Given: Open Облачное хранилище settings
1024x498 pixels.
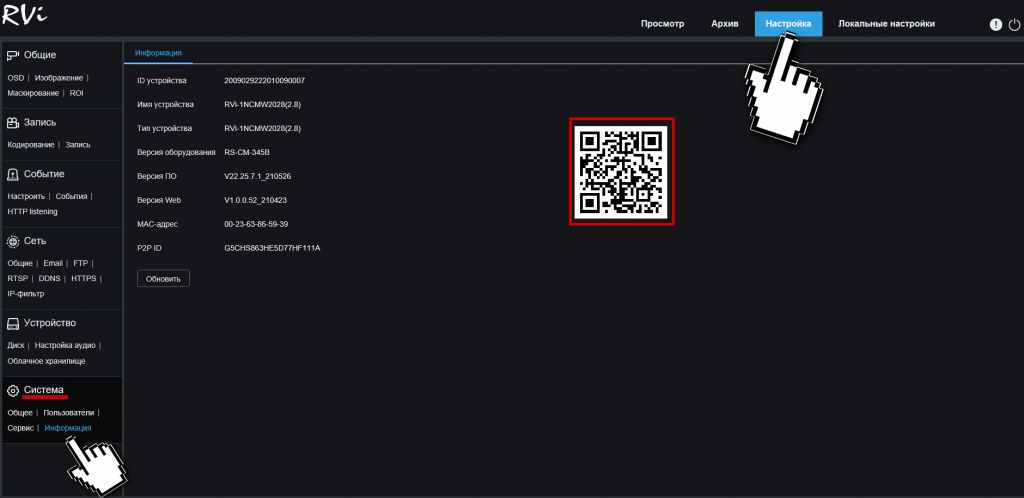Looking at the screenshot, I should (x=46, y=360).
